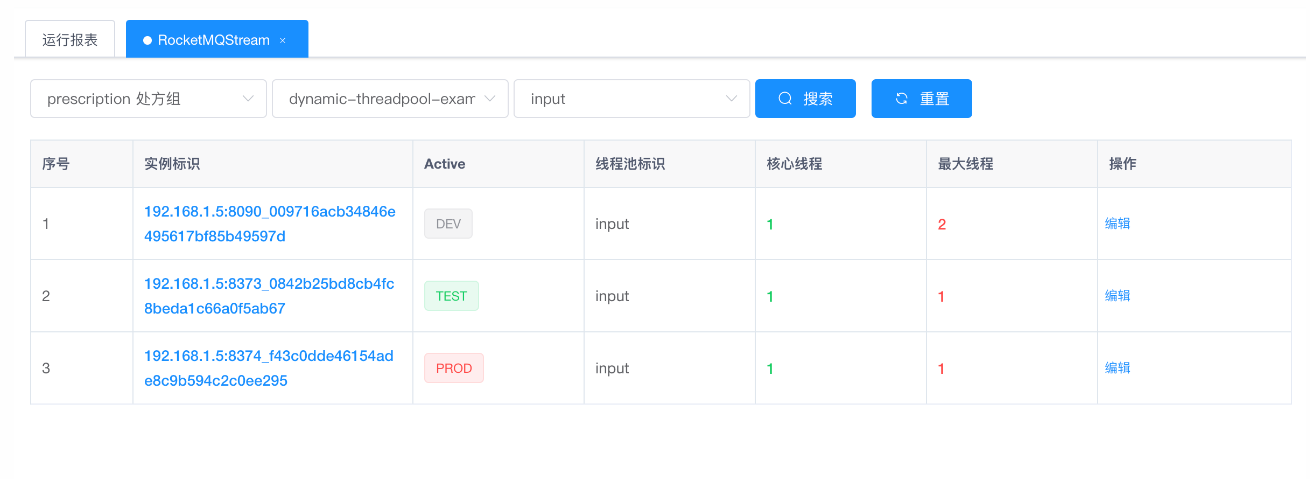Switch to the 运行报表 tab
Image resolution: width=1310 pixels, height=479 pixels.
pyautogui.click(x=70, y=40)
